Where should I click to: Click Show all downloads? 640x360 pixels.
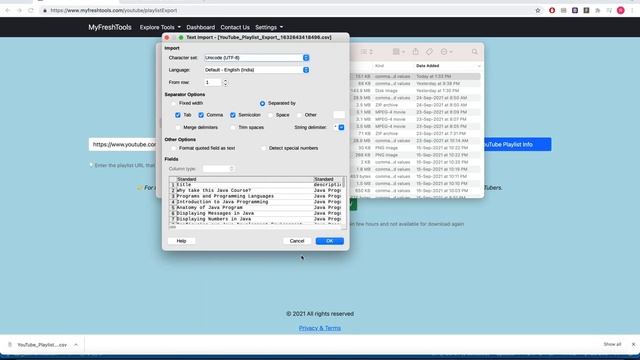(x=612, y=344)
